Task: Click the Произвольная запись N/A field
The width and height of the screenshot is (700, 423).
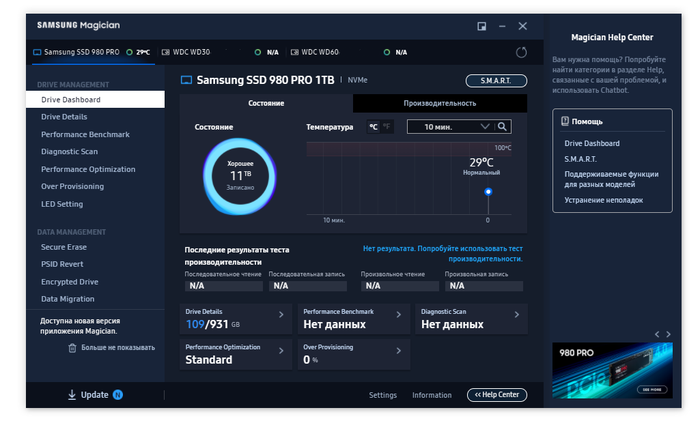Action: 483,286
